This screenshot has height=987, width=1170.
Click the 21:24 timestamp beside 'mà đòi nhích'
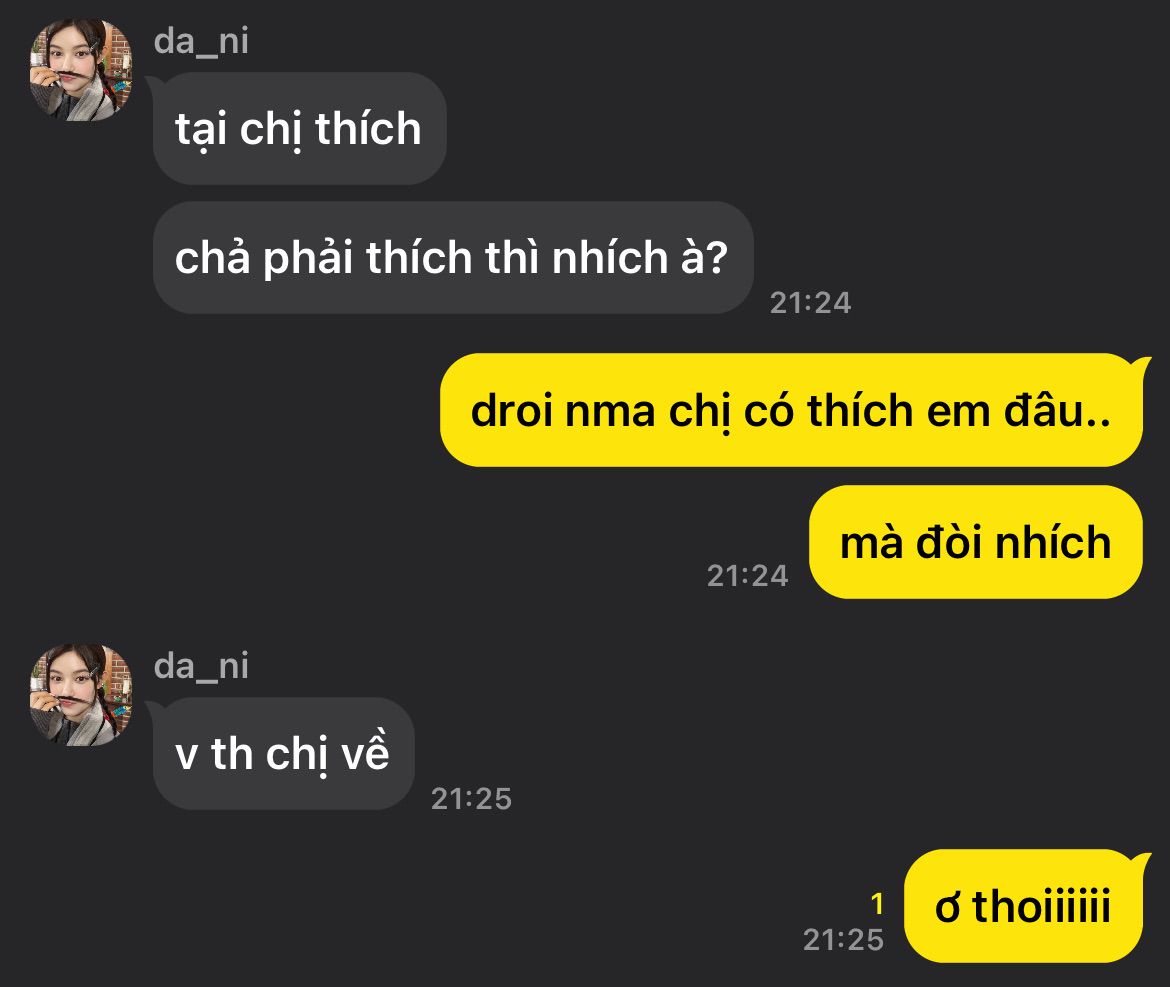(748, 575)
